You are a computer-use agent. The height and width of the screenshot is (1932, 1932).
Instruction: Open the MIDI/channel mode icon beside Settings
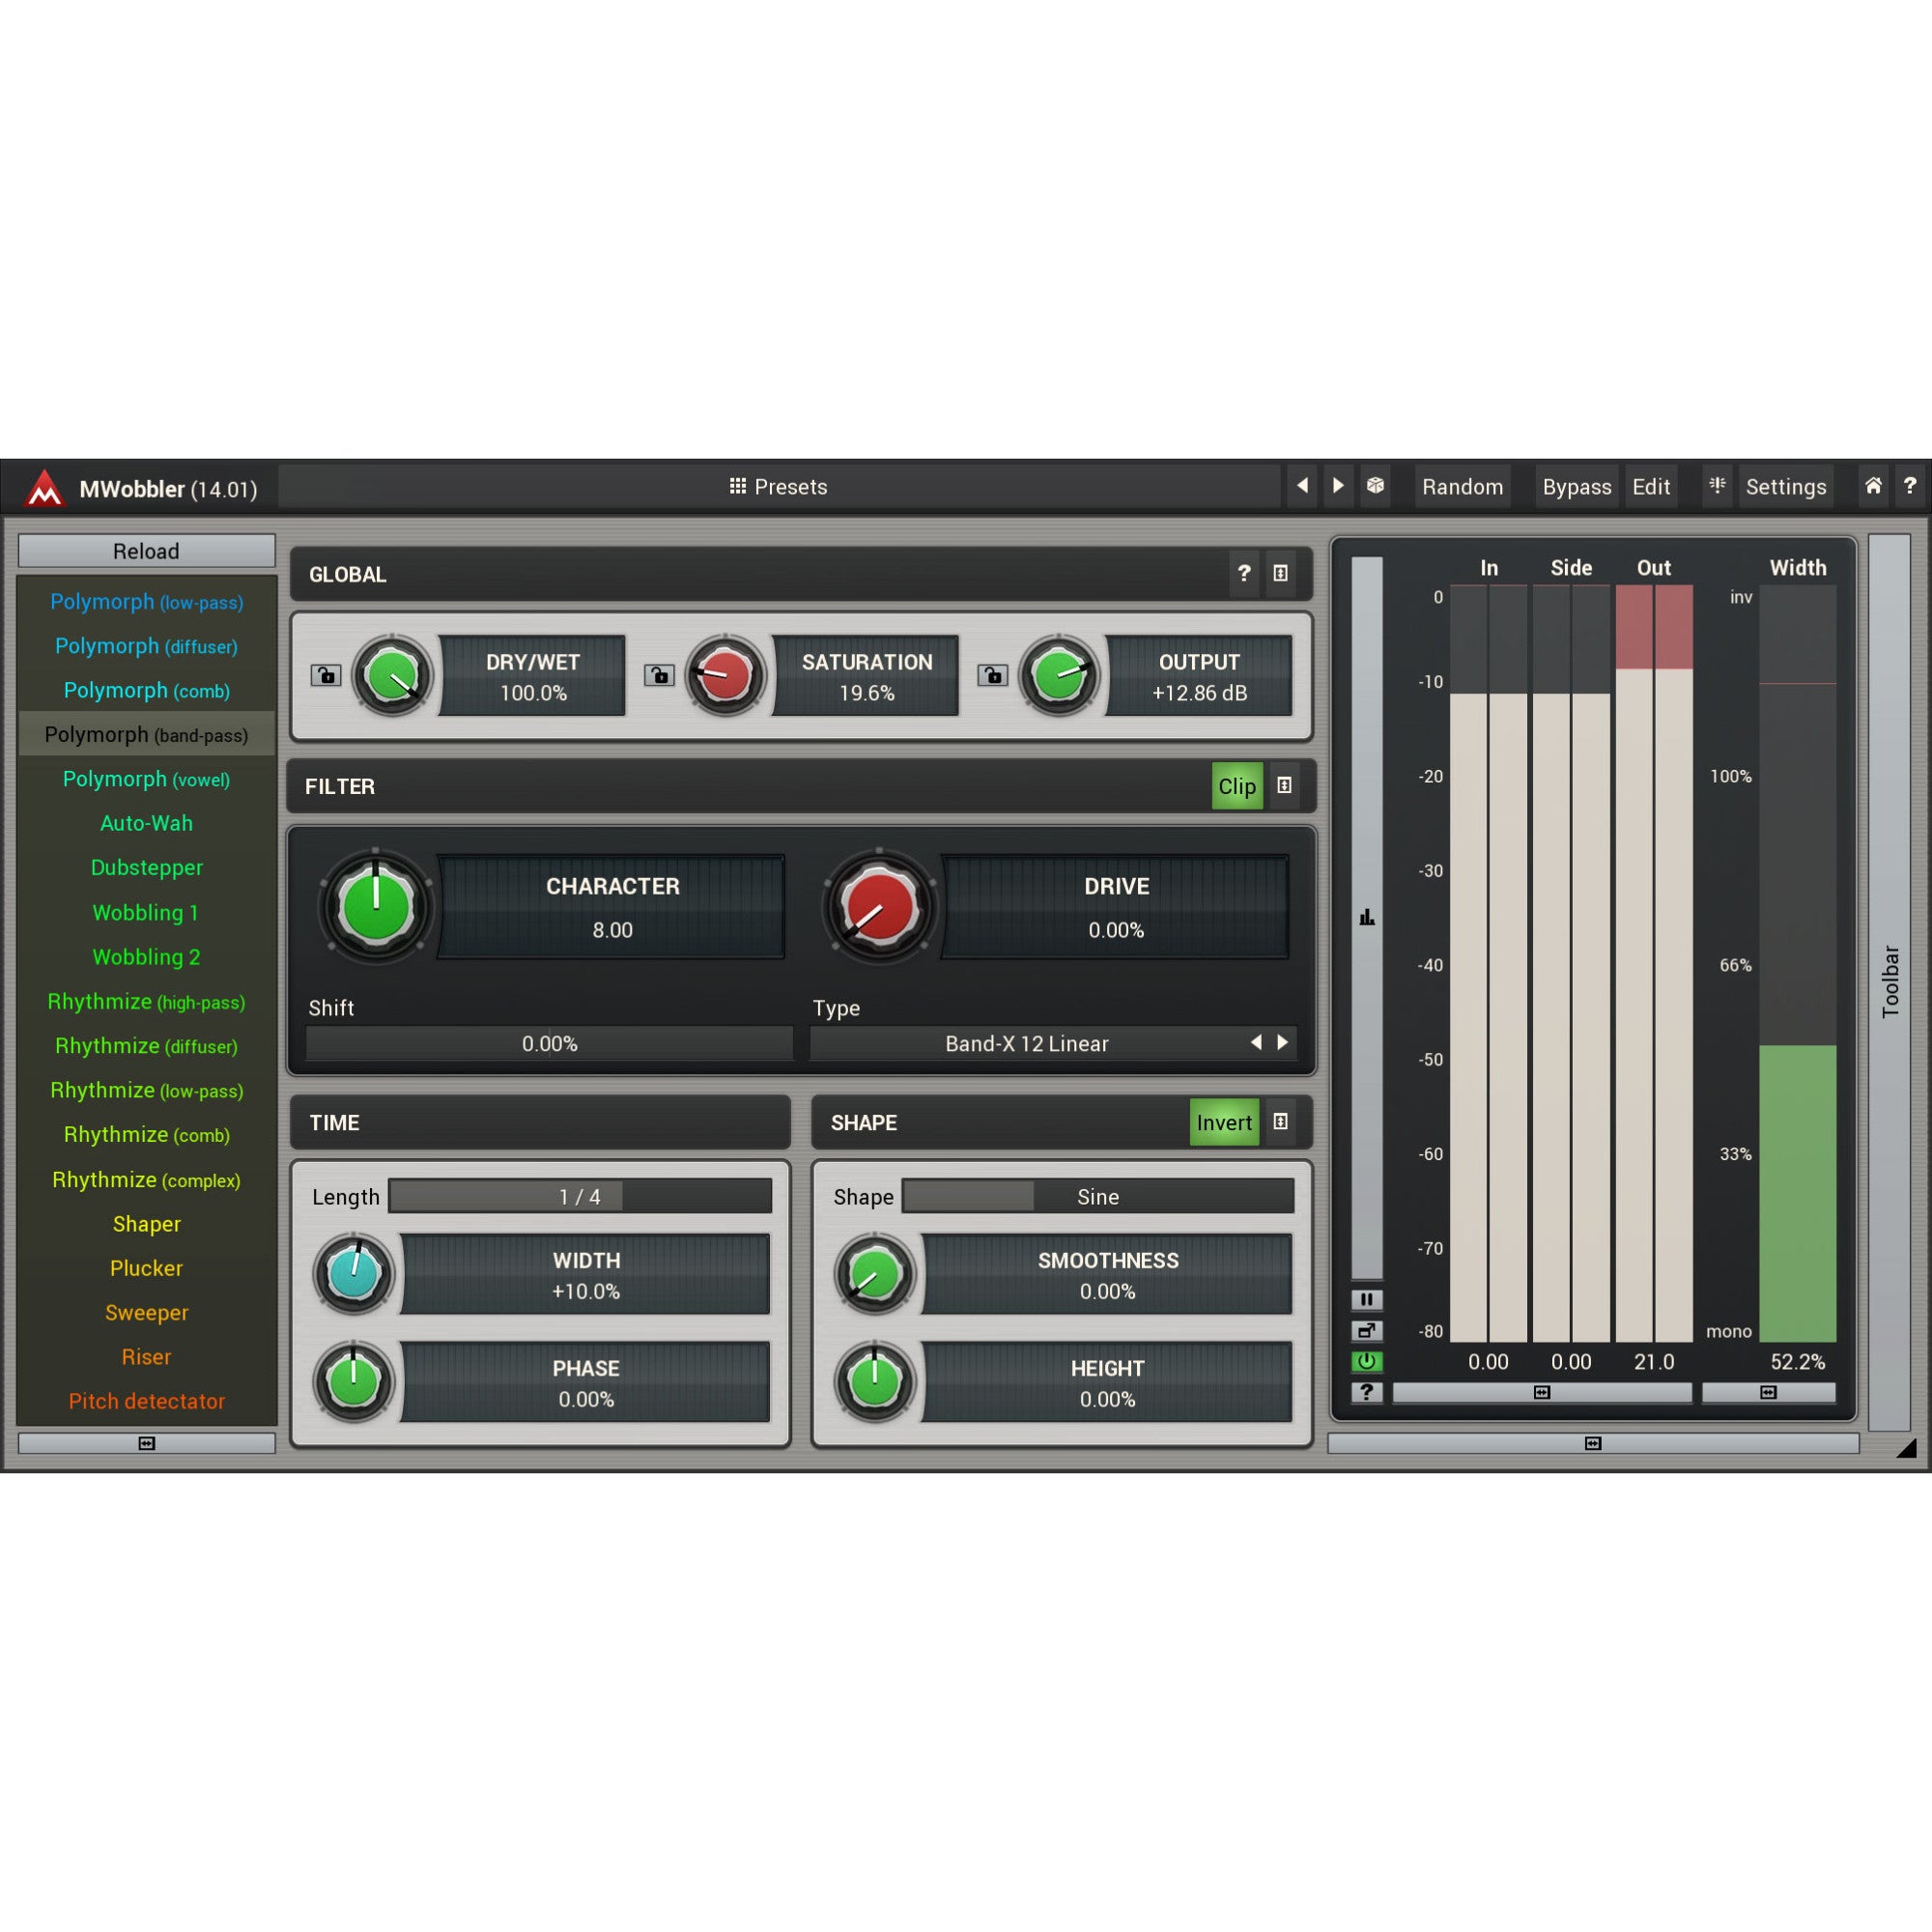click(x=1717, y=486)
